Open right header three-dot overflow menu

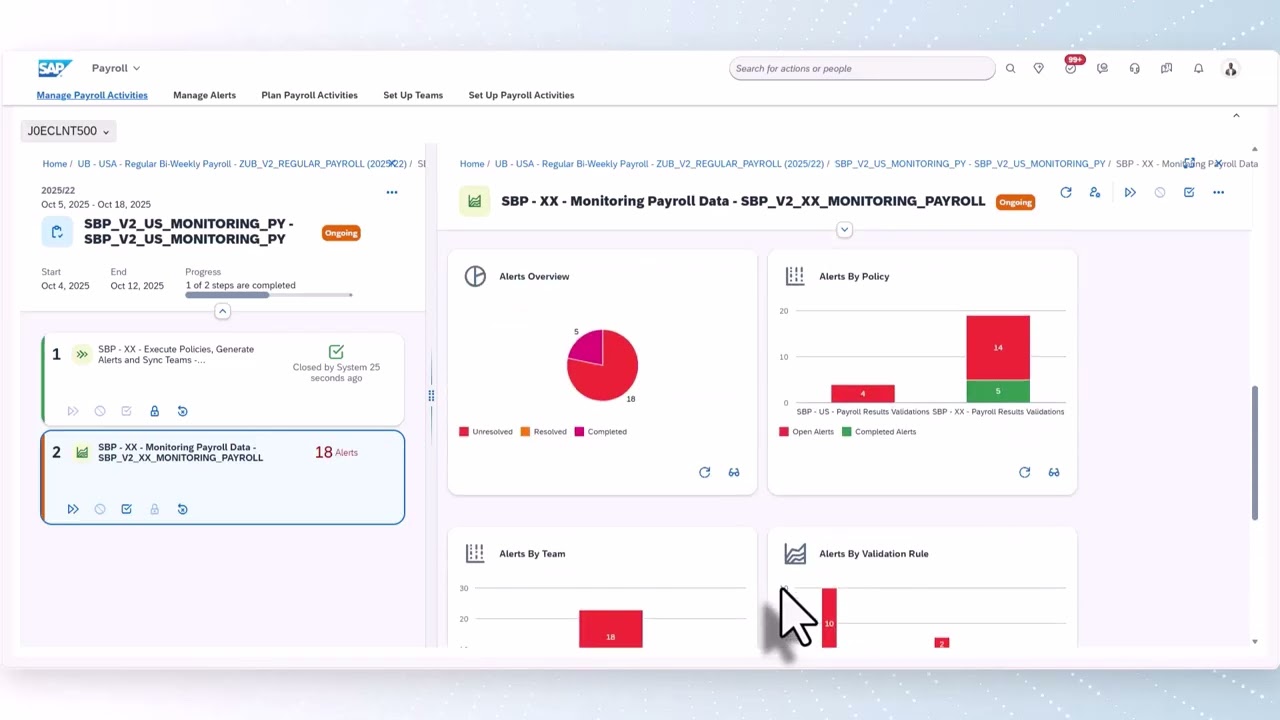pos(1218,192)
